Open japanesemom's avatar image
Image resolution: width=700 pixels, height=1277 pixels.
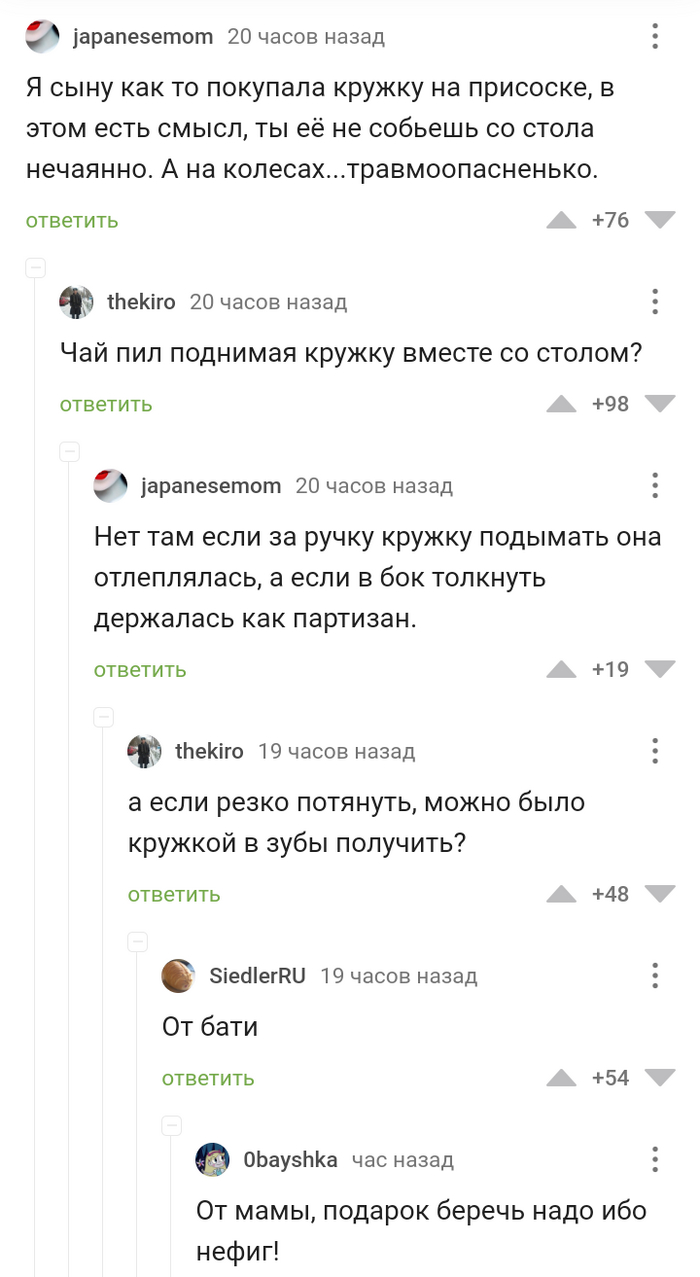tap(39, 36)
